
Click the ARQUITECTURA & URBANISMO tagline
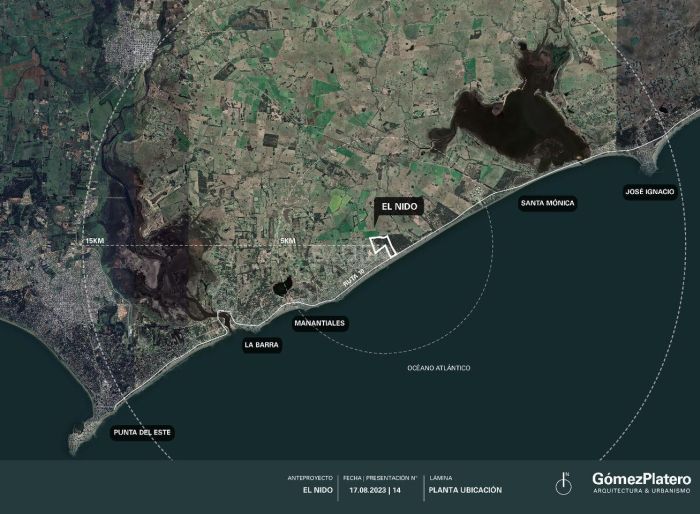pyautogui.click(x=642, y=491)
